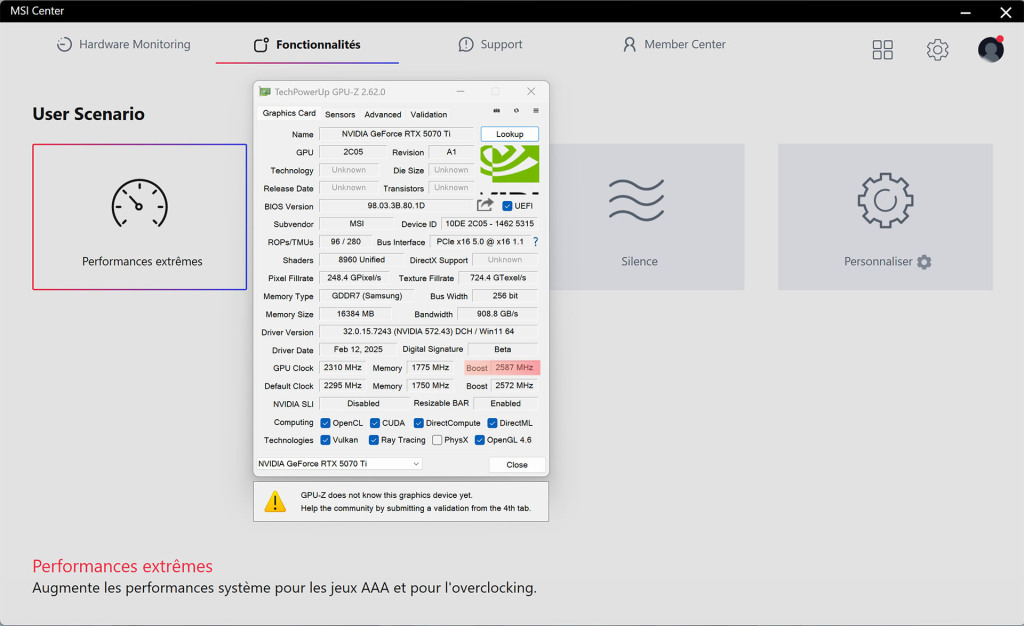Minimize the MSI Center window
1024x626 pixels.
(x=965, y=12)
